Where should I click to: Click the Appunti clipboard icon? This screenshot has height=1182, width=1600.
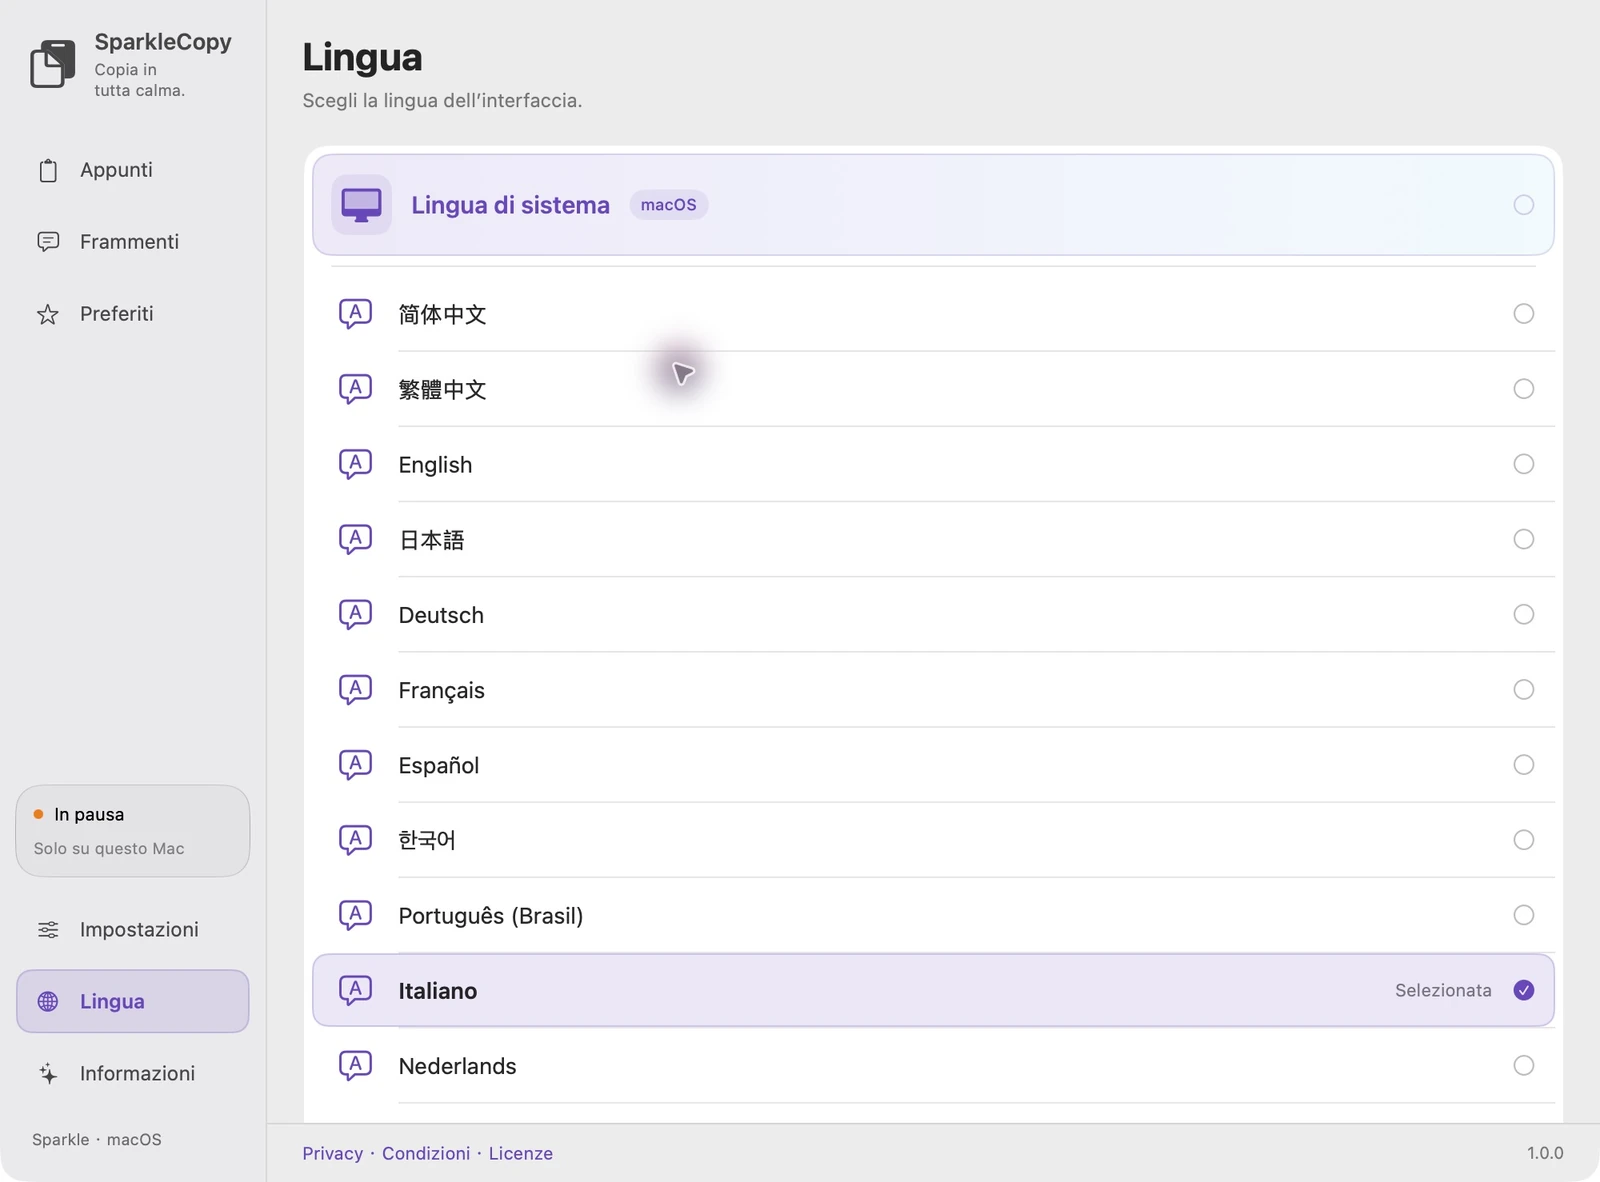(48, 171)
